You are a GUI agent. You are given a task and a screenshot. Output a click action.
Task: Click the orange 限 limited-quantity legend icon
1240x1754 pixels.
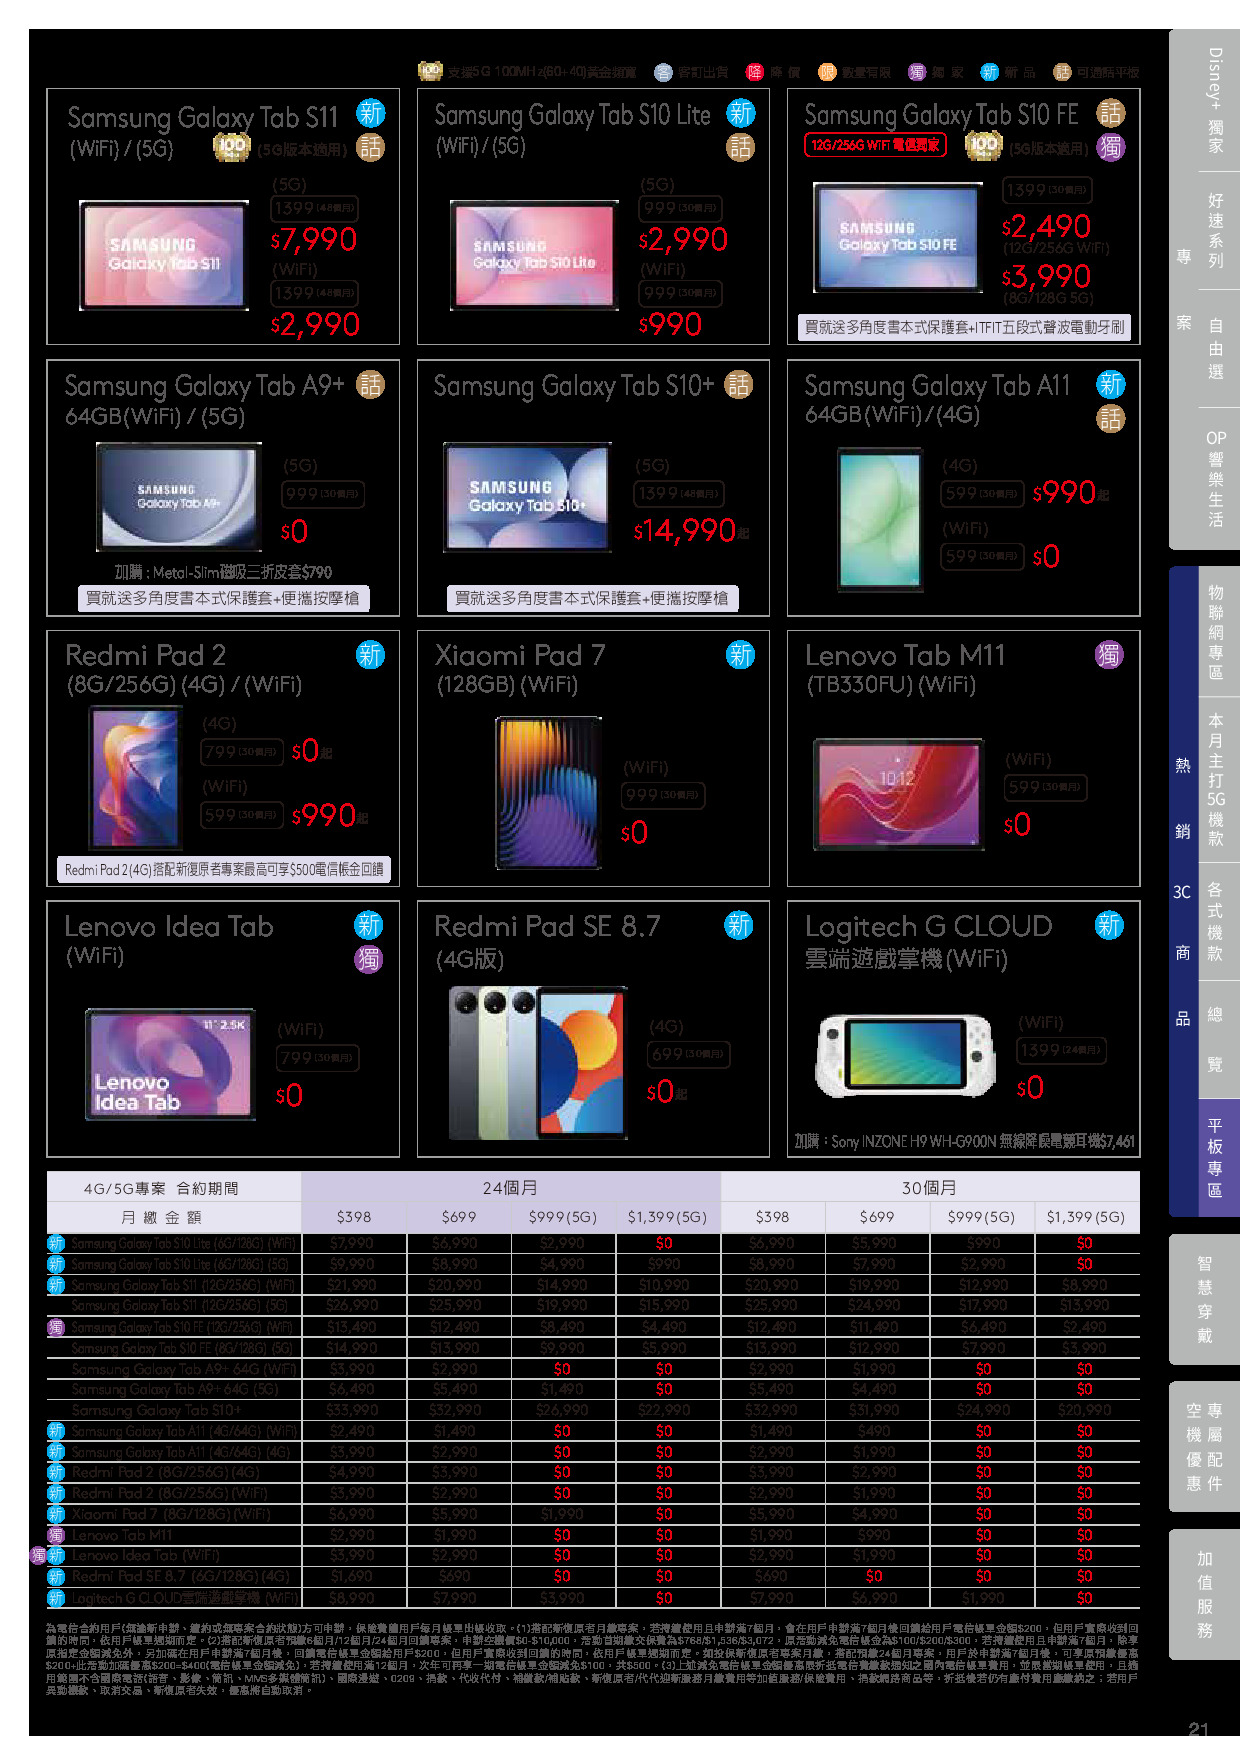[x=827, y=72]
